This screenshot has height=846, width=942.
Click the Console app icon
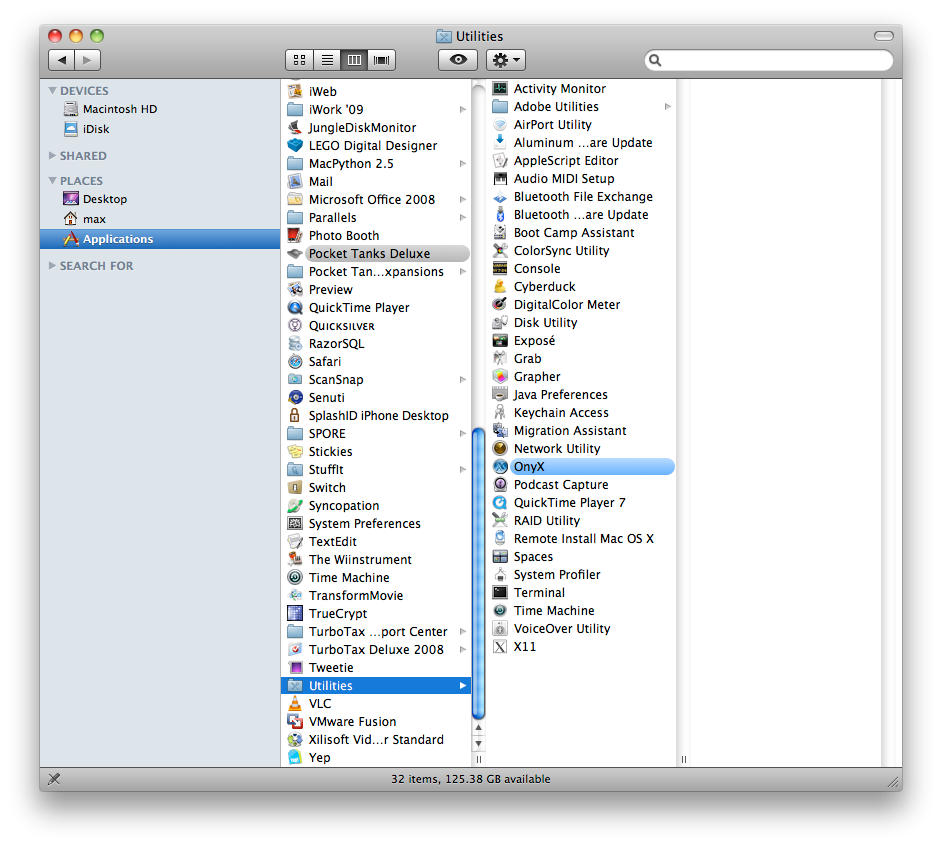click(500, 269)
